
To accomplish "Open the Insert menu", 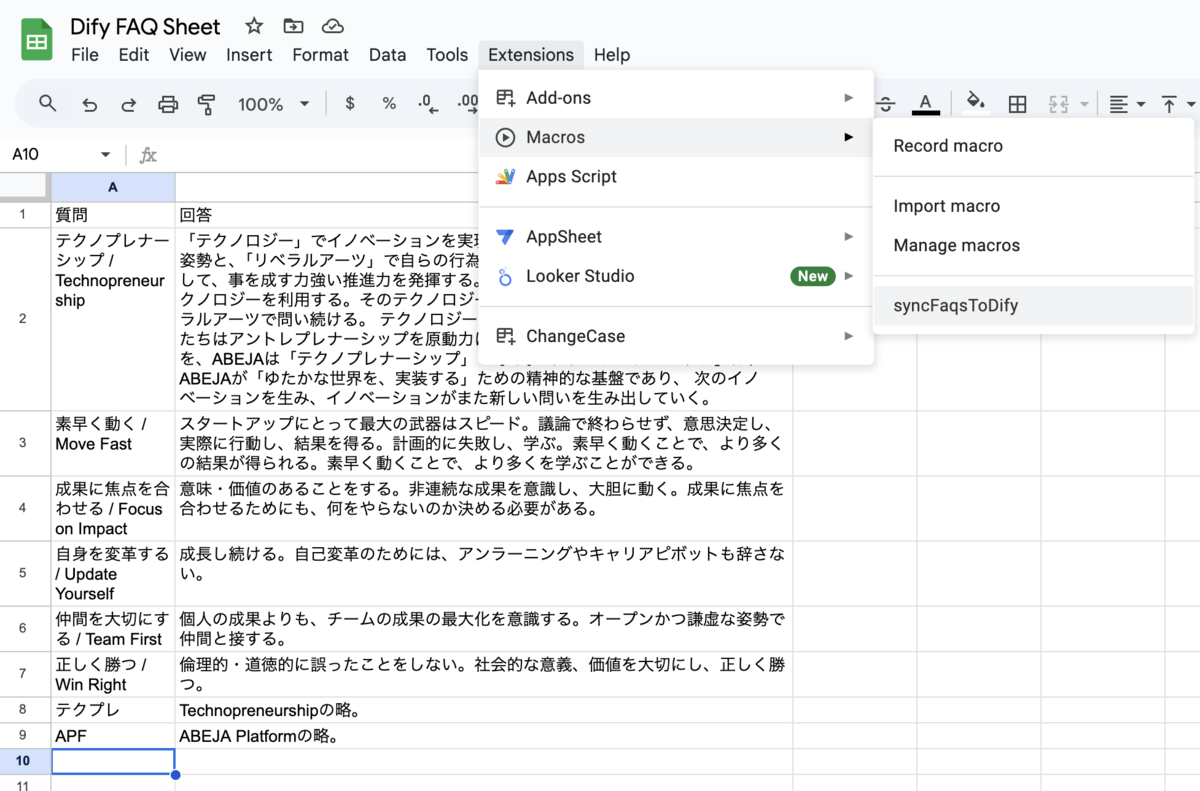I will tap(249, 55).
